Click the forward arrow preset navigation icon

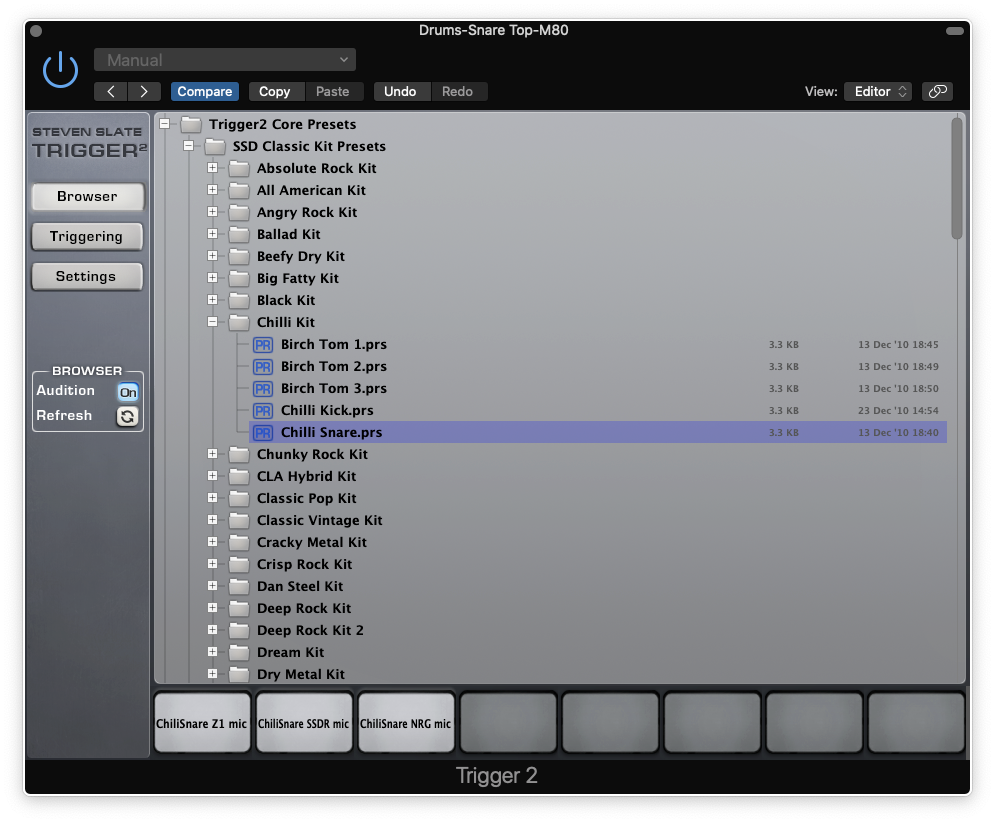pos(144,91)
